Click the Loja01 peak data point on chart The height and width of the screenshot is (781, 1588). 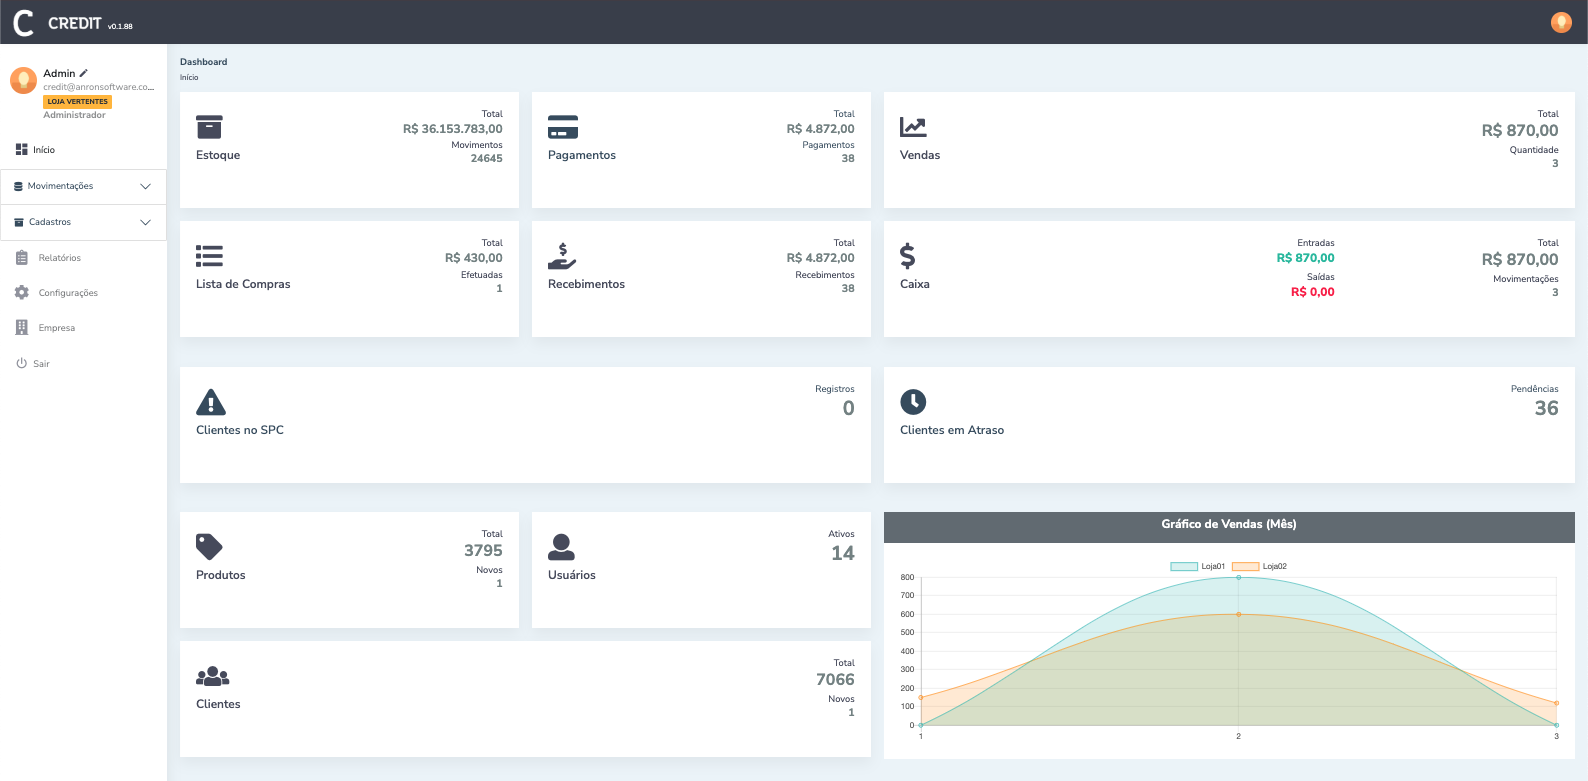click(x=1238, y=577)
